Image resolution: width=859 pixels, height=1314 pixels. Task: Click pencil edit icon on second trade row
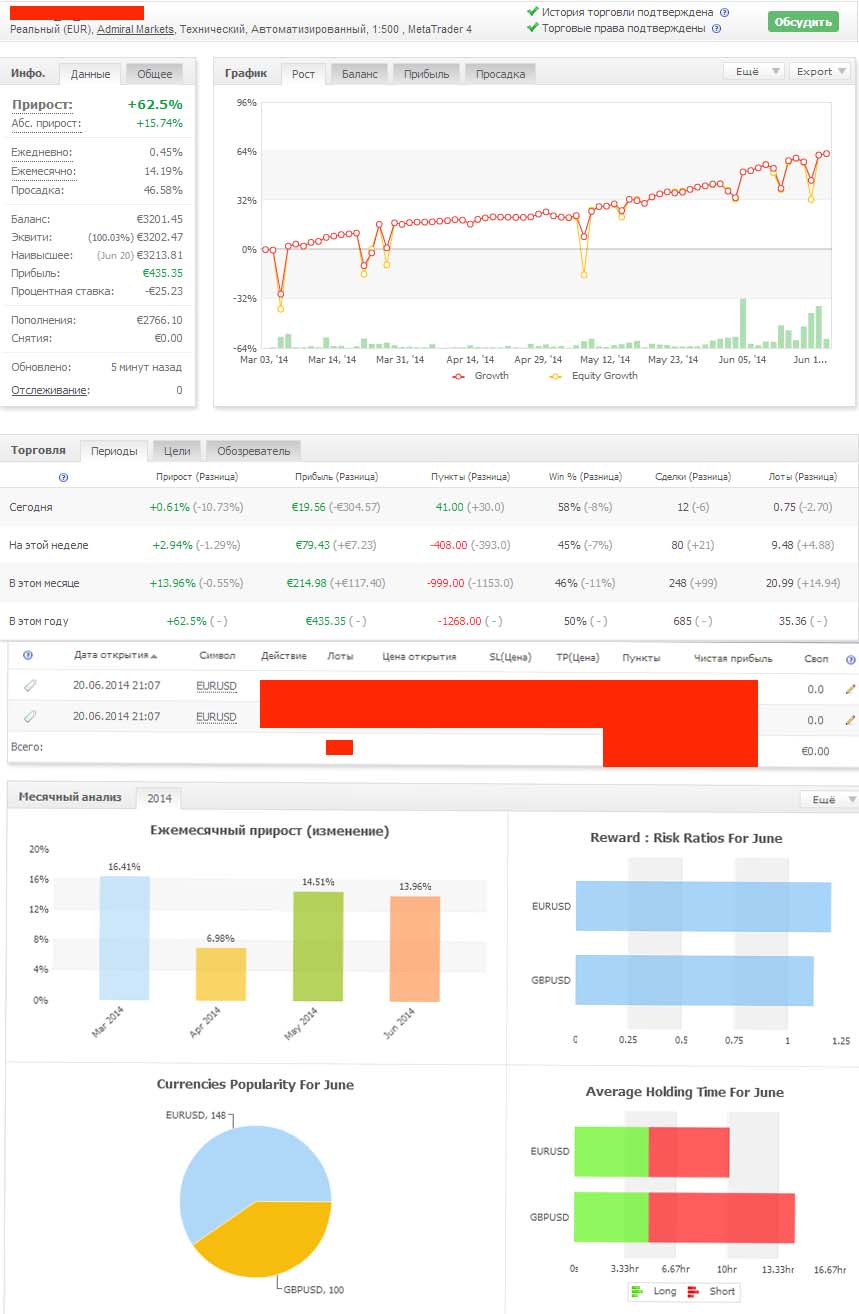pos(850,720)
